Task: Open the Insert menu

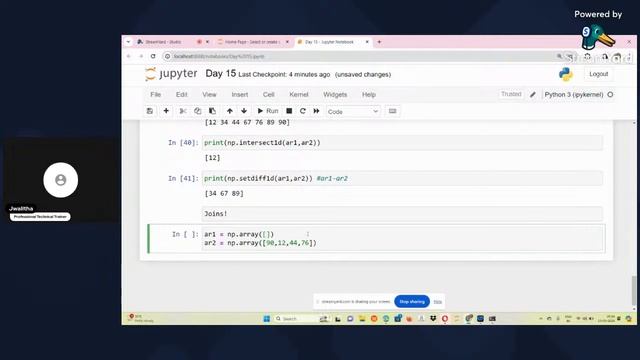Action: pos(240,94)
